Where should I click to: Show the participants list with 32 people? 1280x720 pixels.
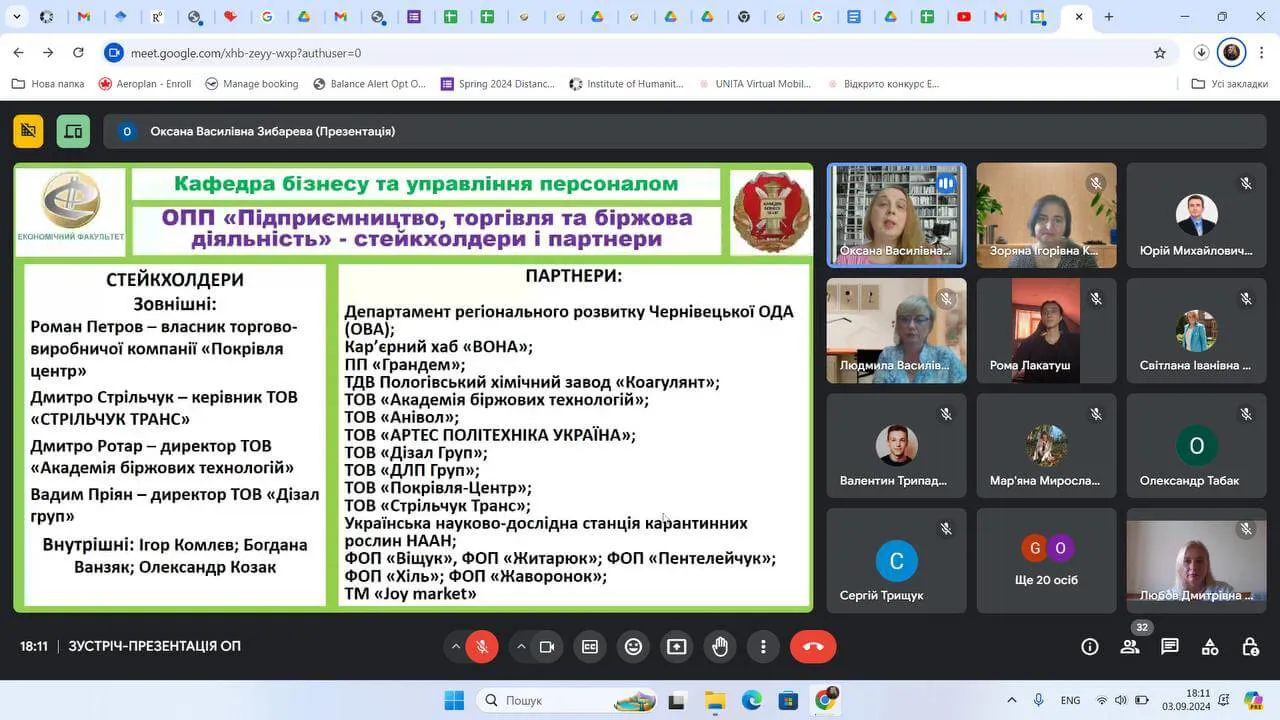pyautogui.click(x=1130, y=647)
